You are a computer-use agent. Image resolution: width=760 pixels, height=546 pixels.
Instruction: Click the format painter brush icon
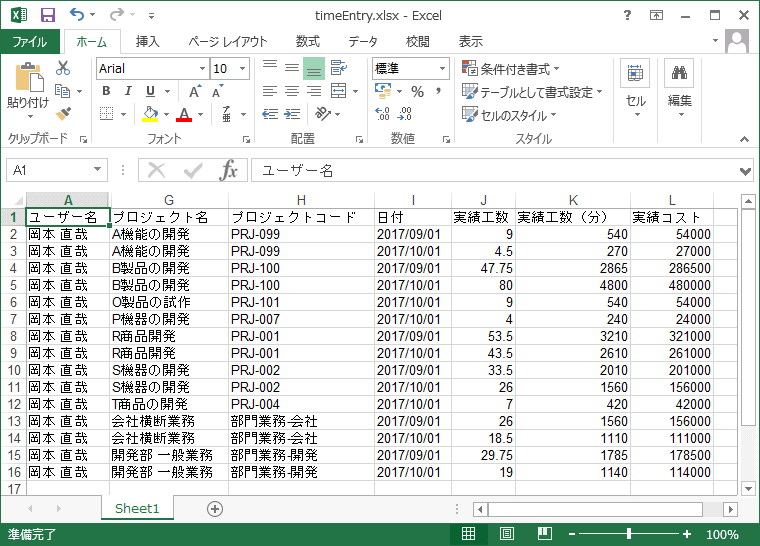[x=63, y=113]
